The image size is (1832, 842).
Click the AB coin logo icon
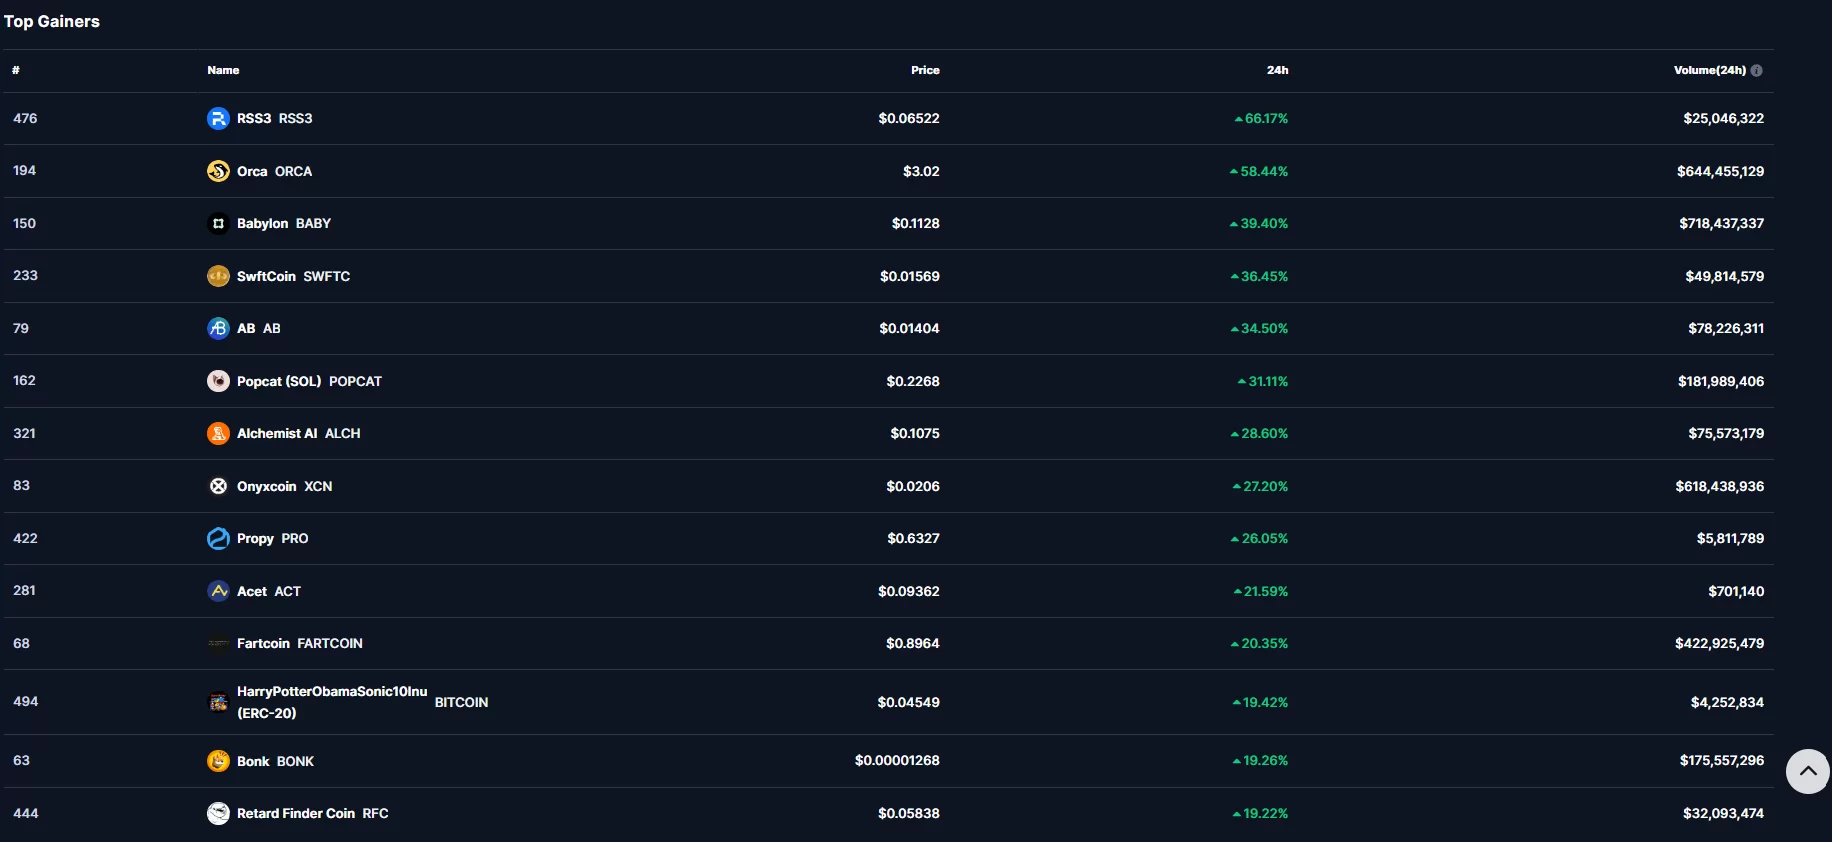(218, 328)
